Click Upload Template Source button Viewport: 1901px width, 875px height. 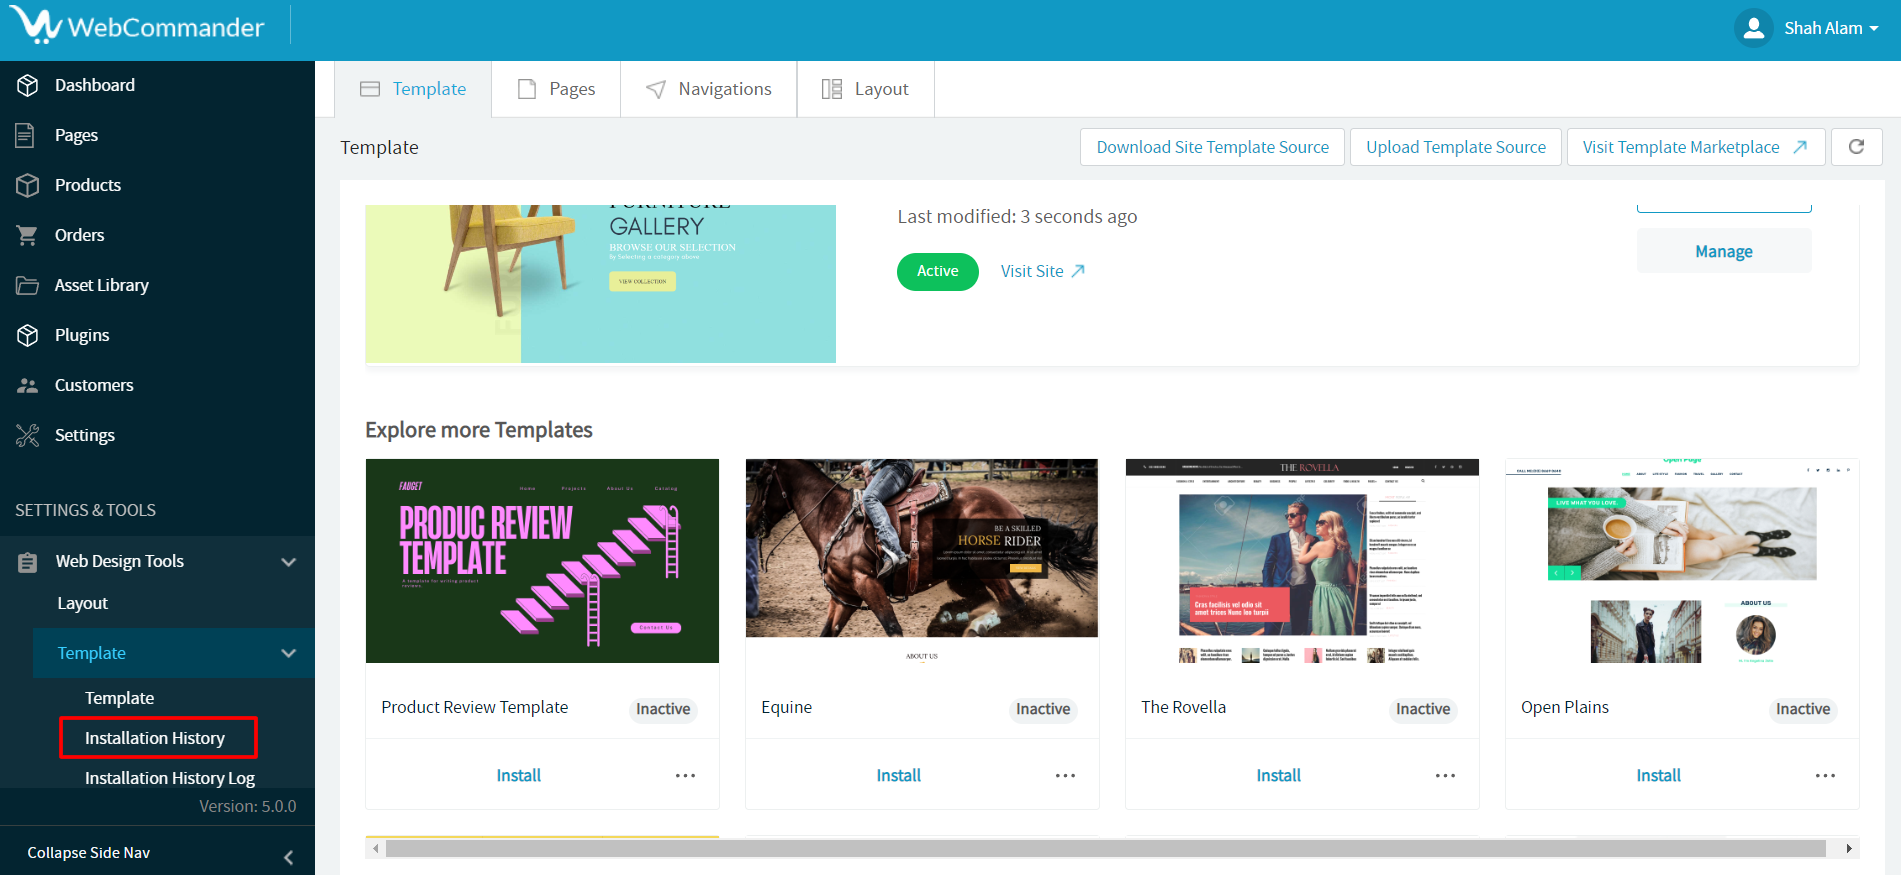(x=1456, y=147)
